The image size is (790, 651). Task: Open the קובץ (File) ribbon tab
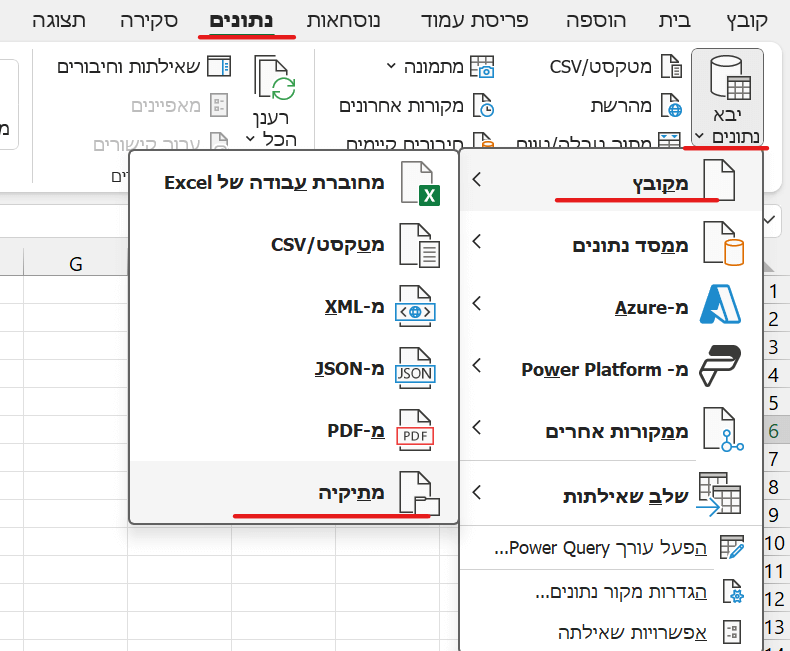coord(747,21)
